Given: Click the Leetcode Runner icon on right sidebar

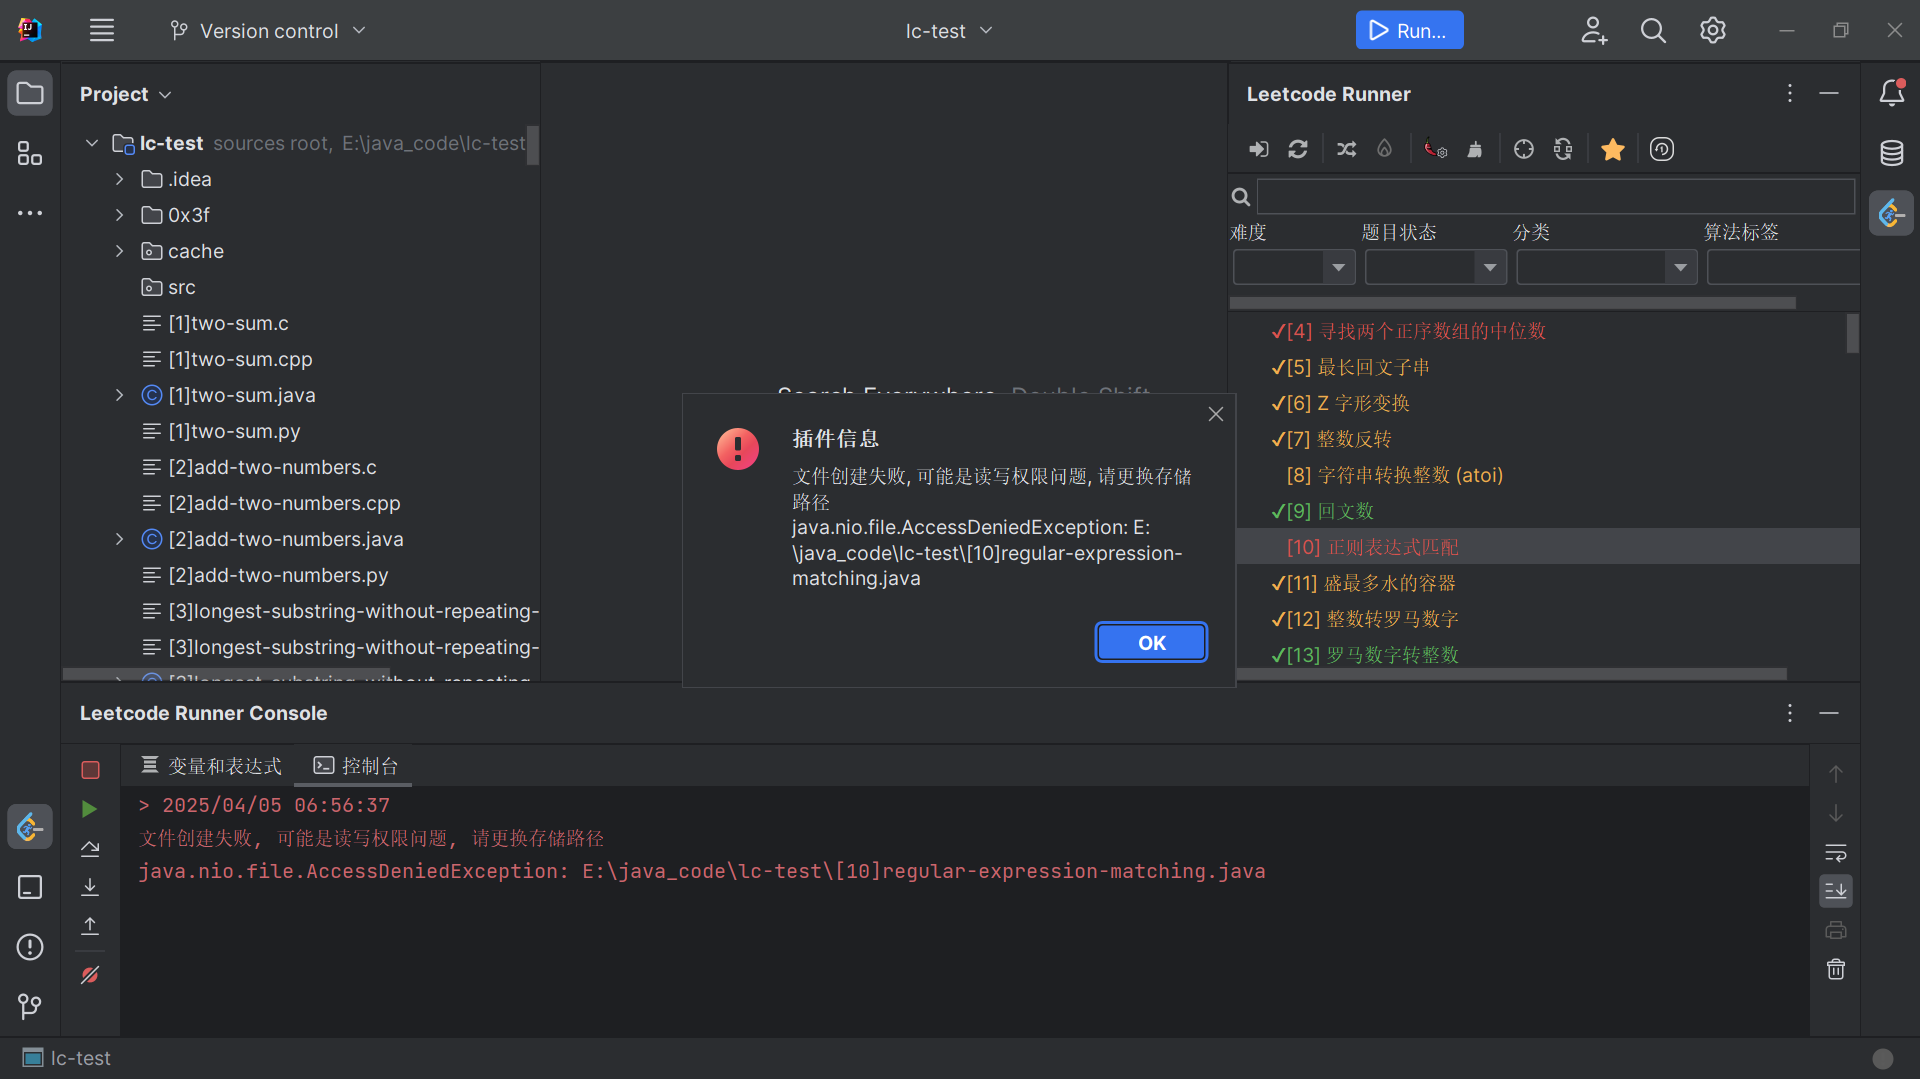Looking at the screenshot, I should (x=1891, y=213).
